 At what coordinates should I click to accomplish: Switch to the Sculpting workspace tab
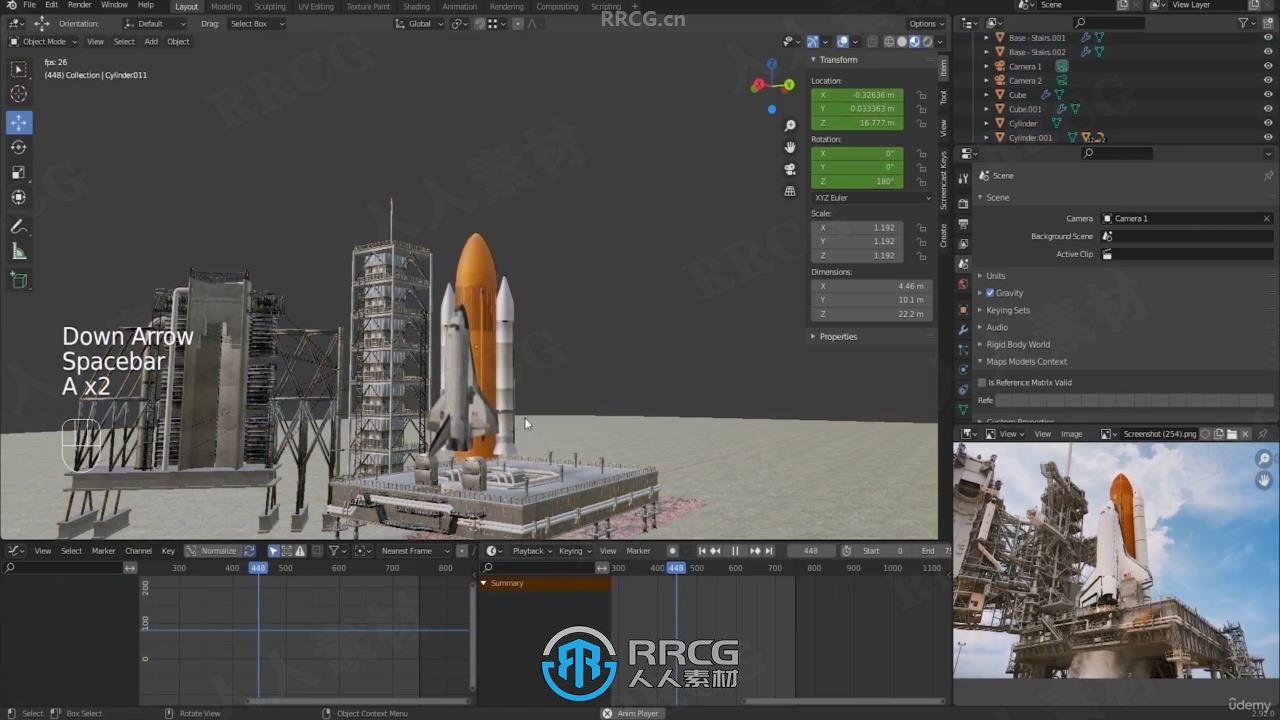[x=270, y=6]
